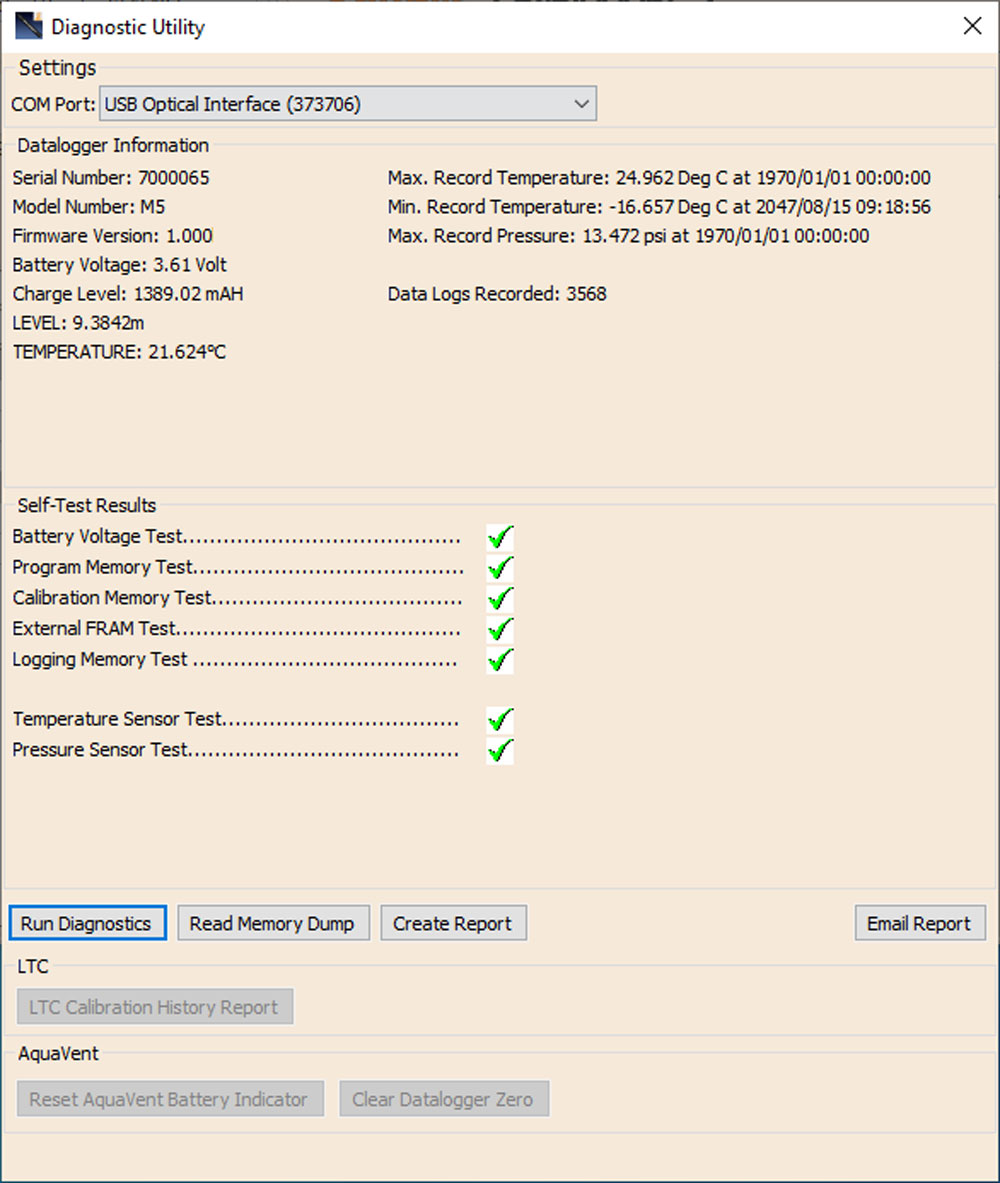Click the COM Port dropdown chevron arrow
The height and width of the screenshot is (1183, 1000).
click(581, 103)
